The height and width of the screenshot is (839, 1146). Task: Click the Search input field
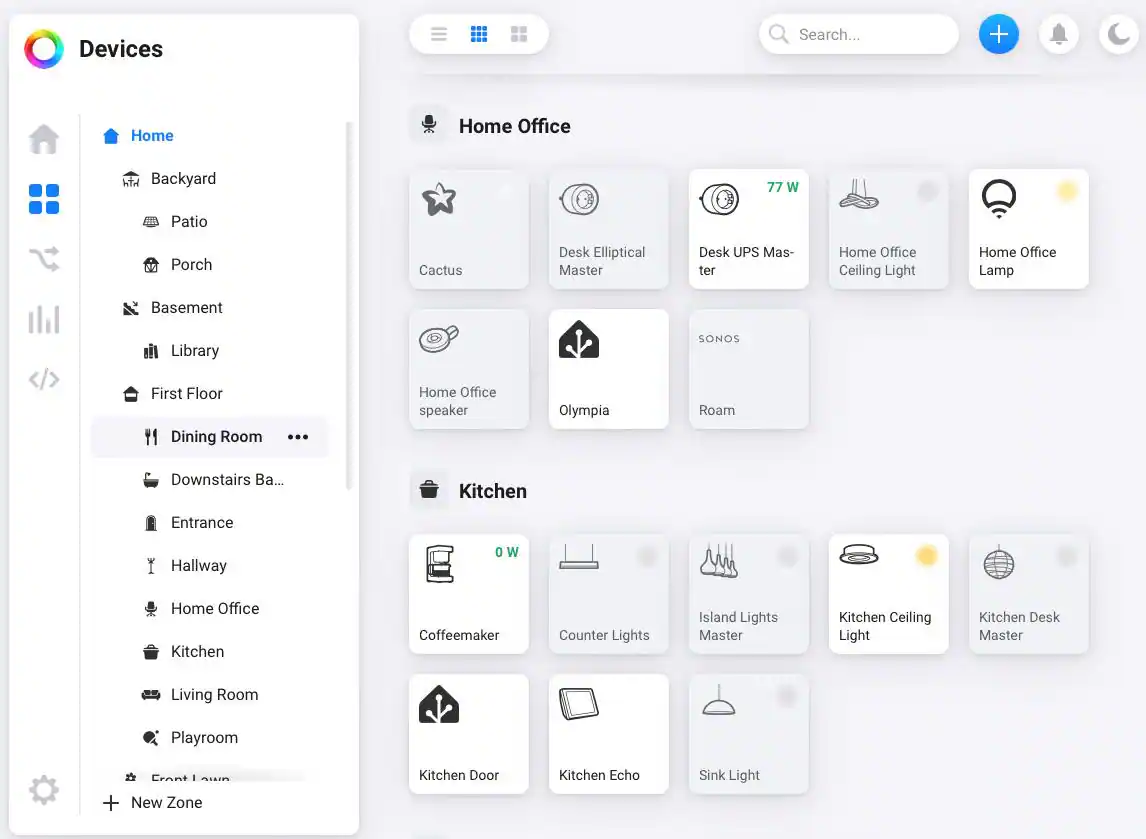pos(870,34)
